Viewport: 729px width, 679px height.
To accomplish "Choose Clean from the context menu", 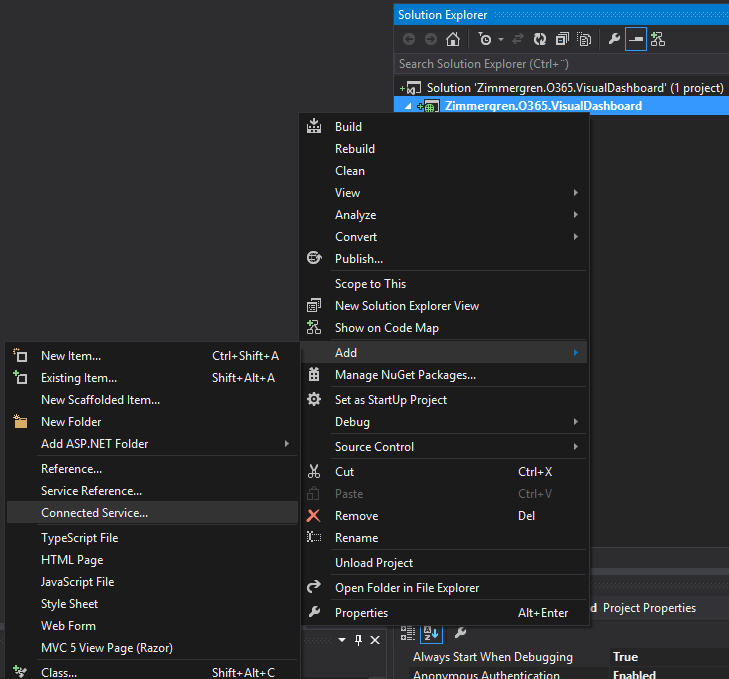I will 444,171.
